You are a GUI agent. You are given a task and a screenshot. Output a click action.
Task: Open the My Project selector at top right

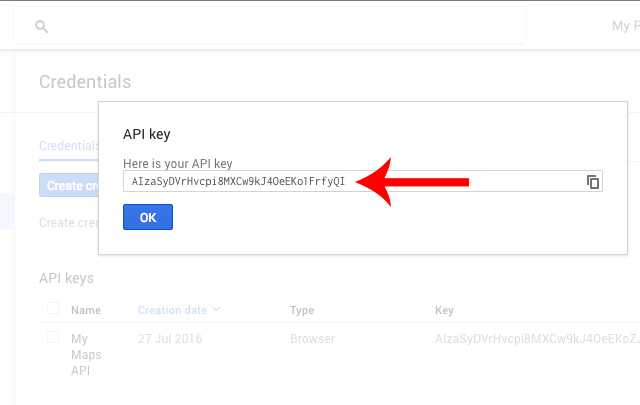[x=626, y=26]
